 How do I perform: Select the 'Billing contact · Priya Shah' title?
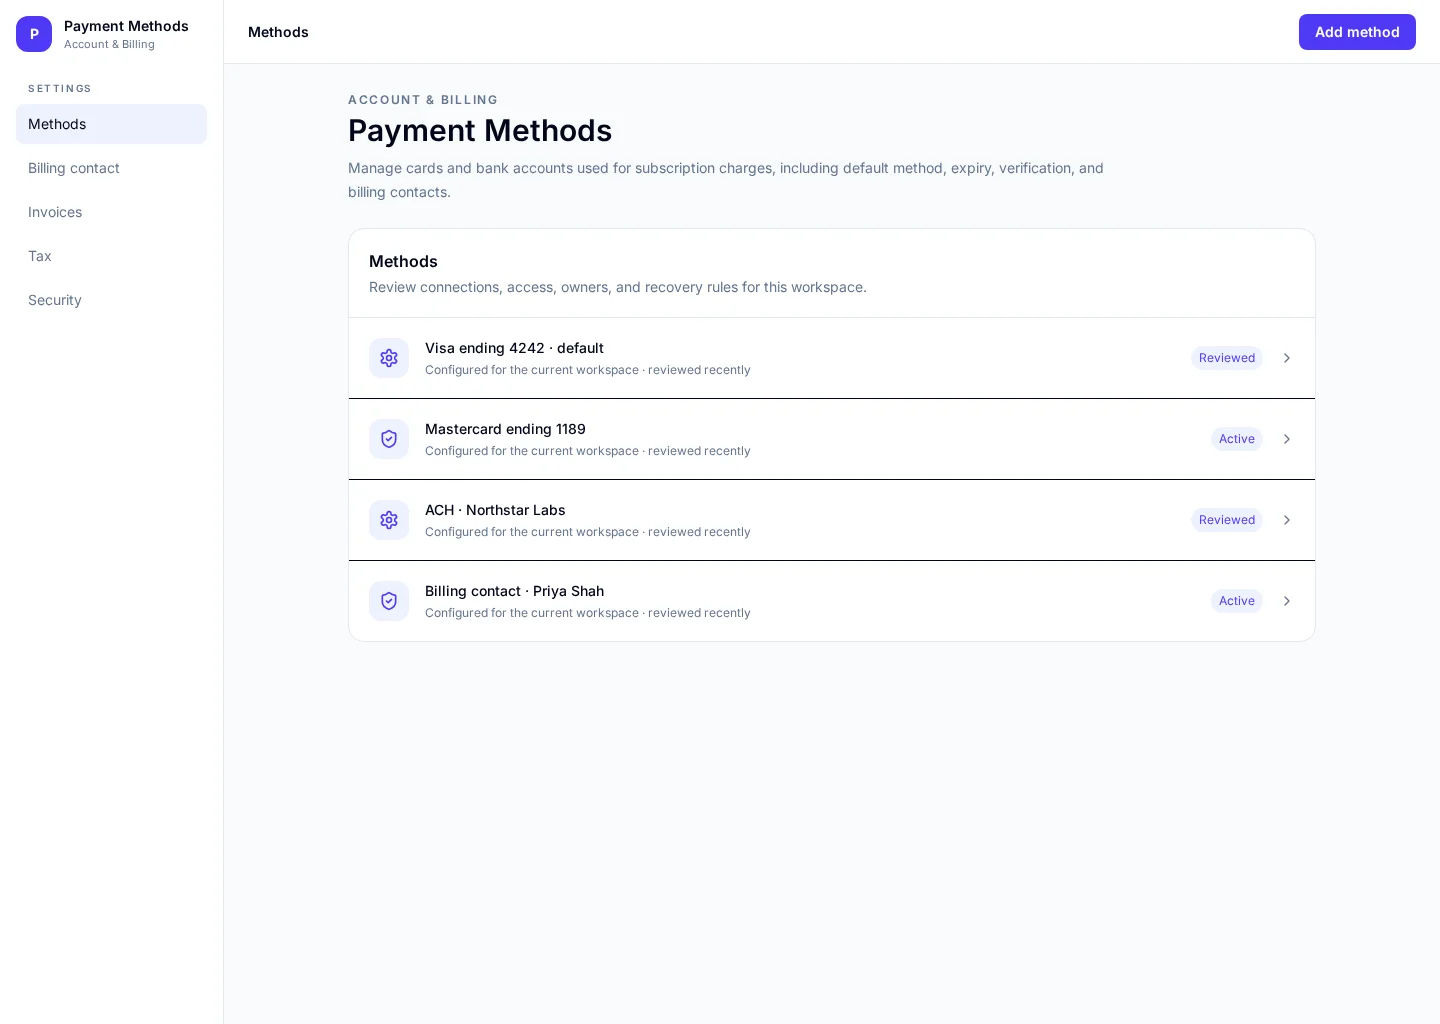click(x=514, y=591)
